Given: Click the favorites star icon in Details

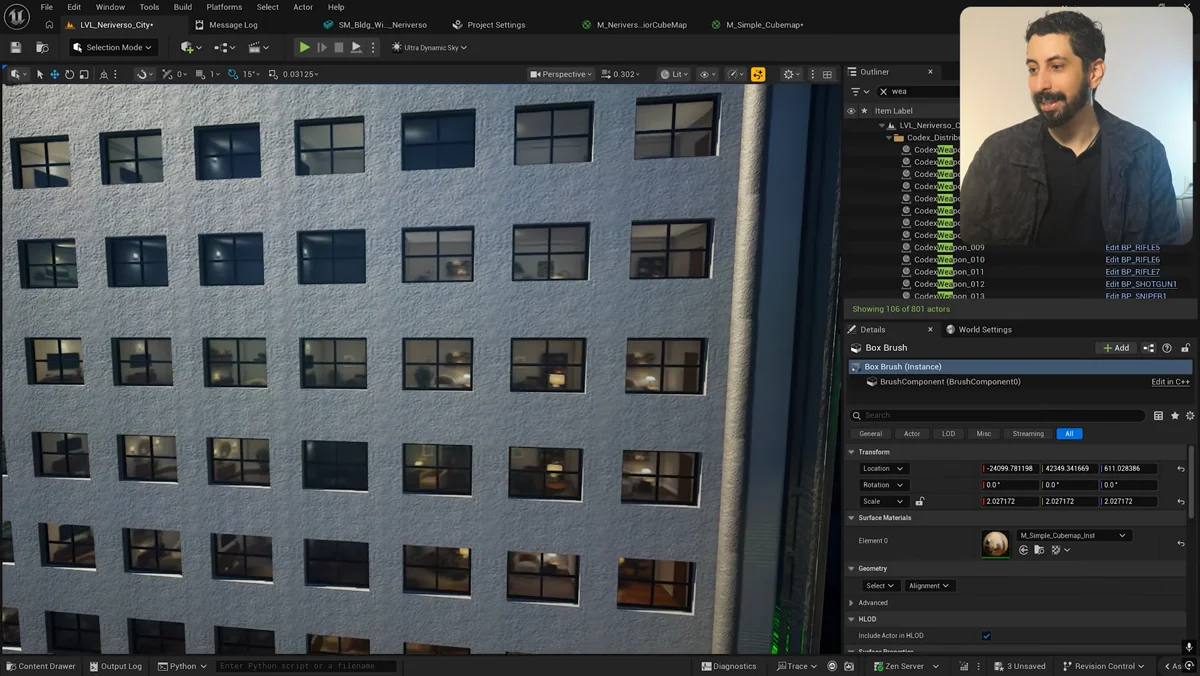Looking at the screenshot, I should pos(1175,415).
